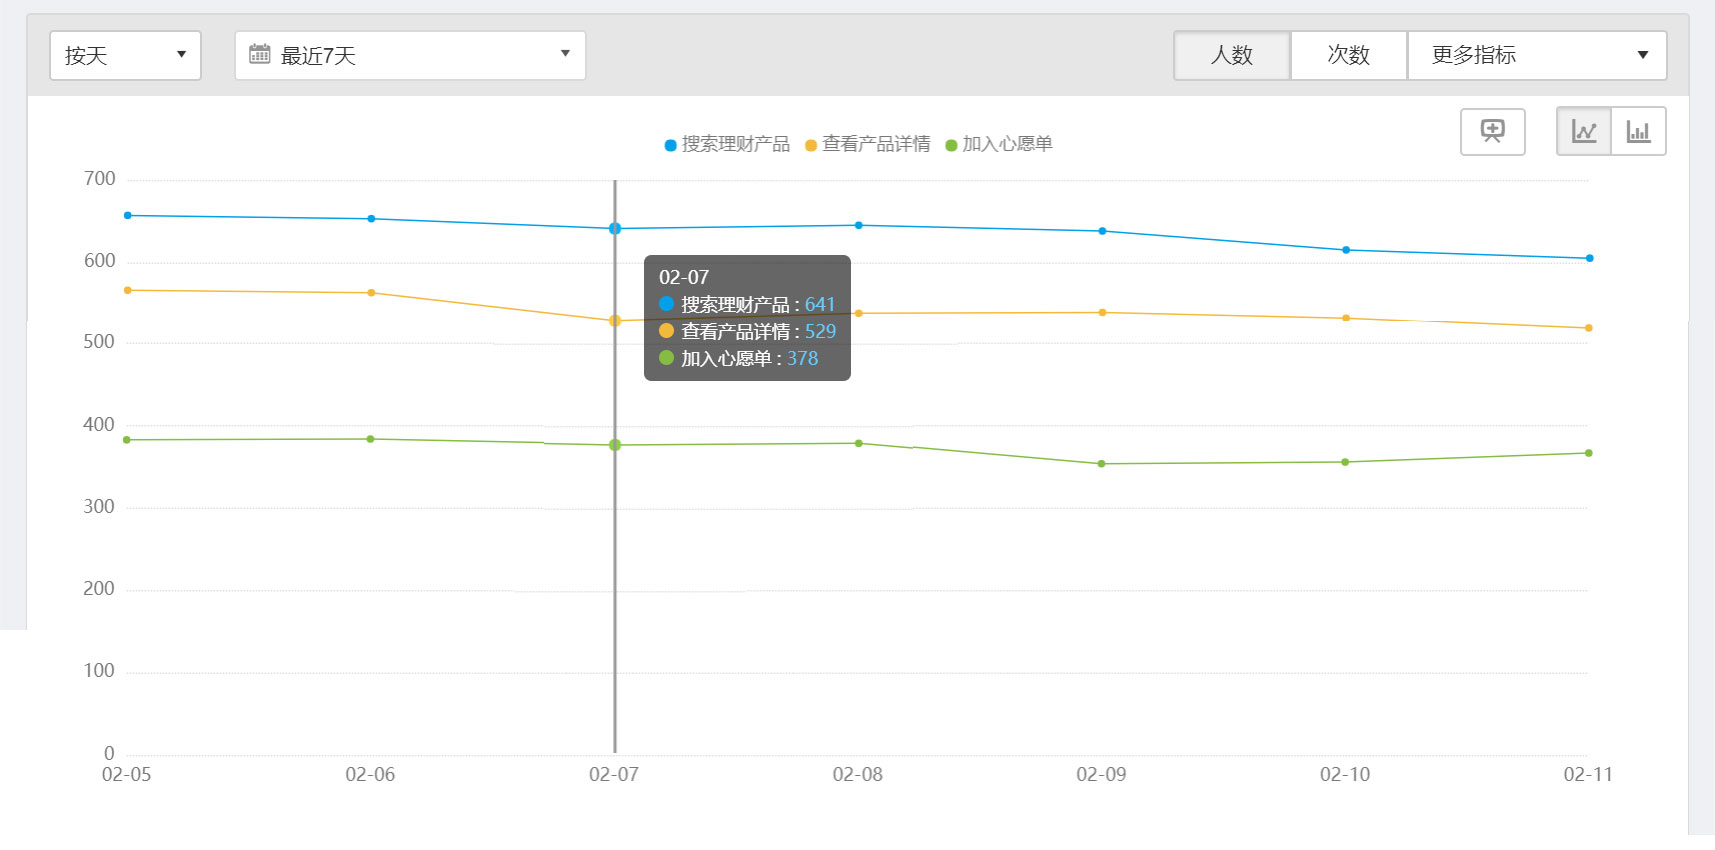
Task: Switch to bar chart view
Action: coord(1638,131)
